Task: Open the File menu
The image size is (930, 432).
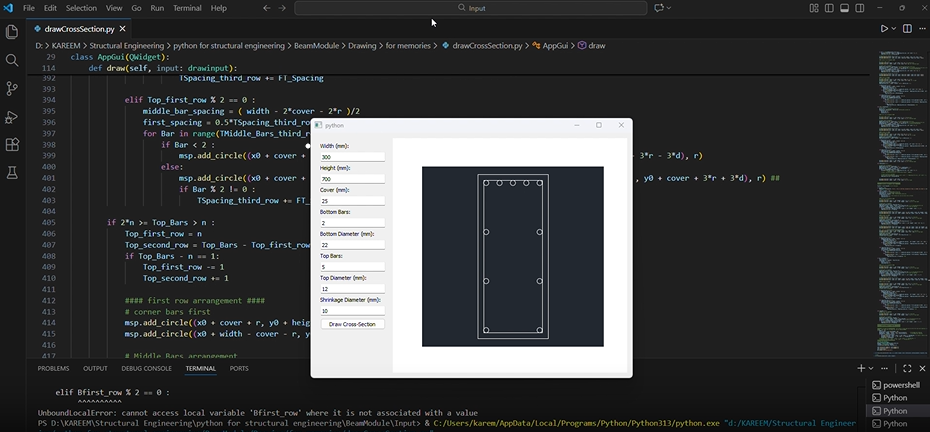Action: (28, 8)
